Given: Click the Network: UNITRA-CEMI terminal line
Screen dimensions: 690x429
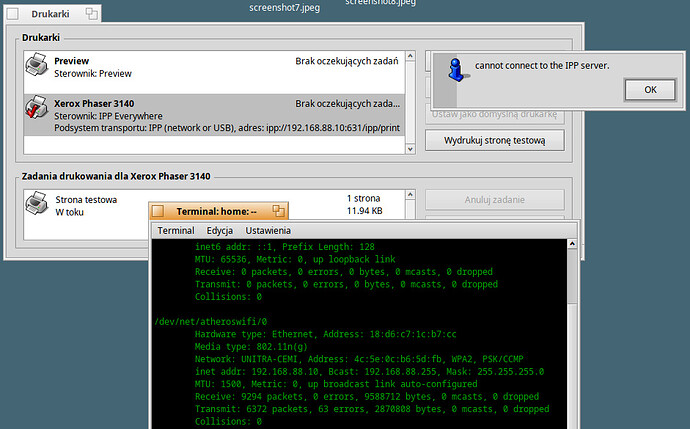Looking at the screenshot, I should point(359,359).
